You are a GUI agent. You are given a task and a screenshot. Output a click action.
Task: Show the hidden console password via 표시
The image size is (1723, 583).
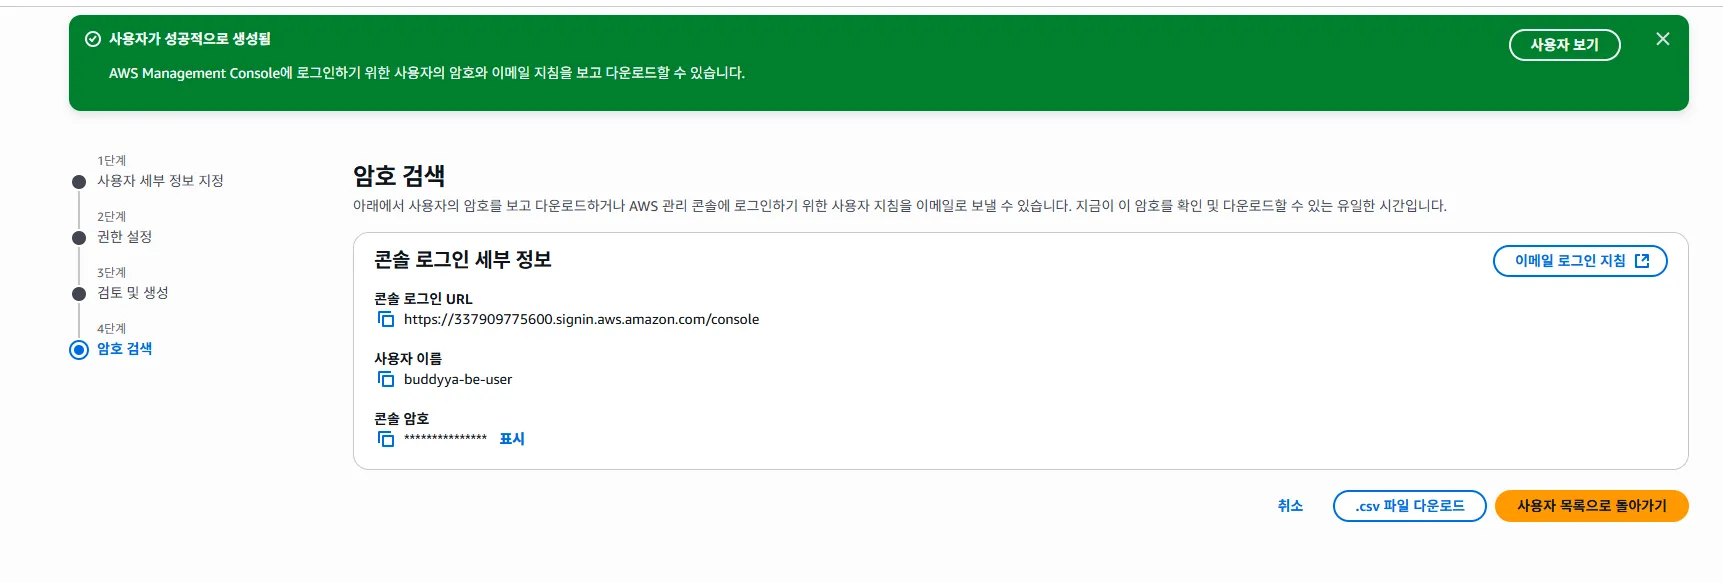point(512,439)
